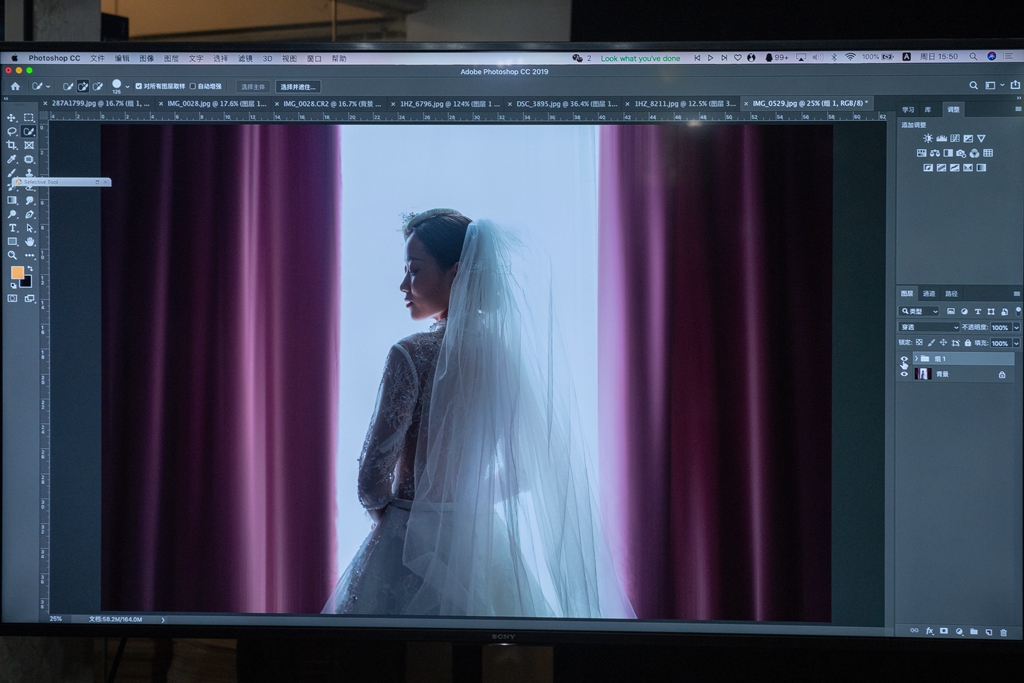This screenshot has height=683, width=1024.
Task: Click the orange foreground color swatch
Action: tap(17, 272)
